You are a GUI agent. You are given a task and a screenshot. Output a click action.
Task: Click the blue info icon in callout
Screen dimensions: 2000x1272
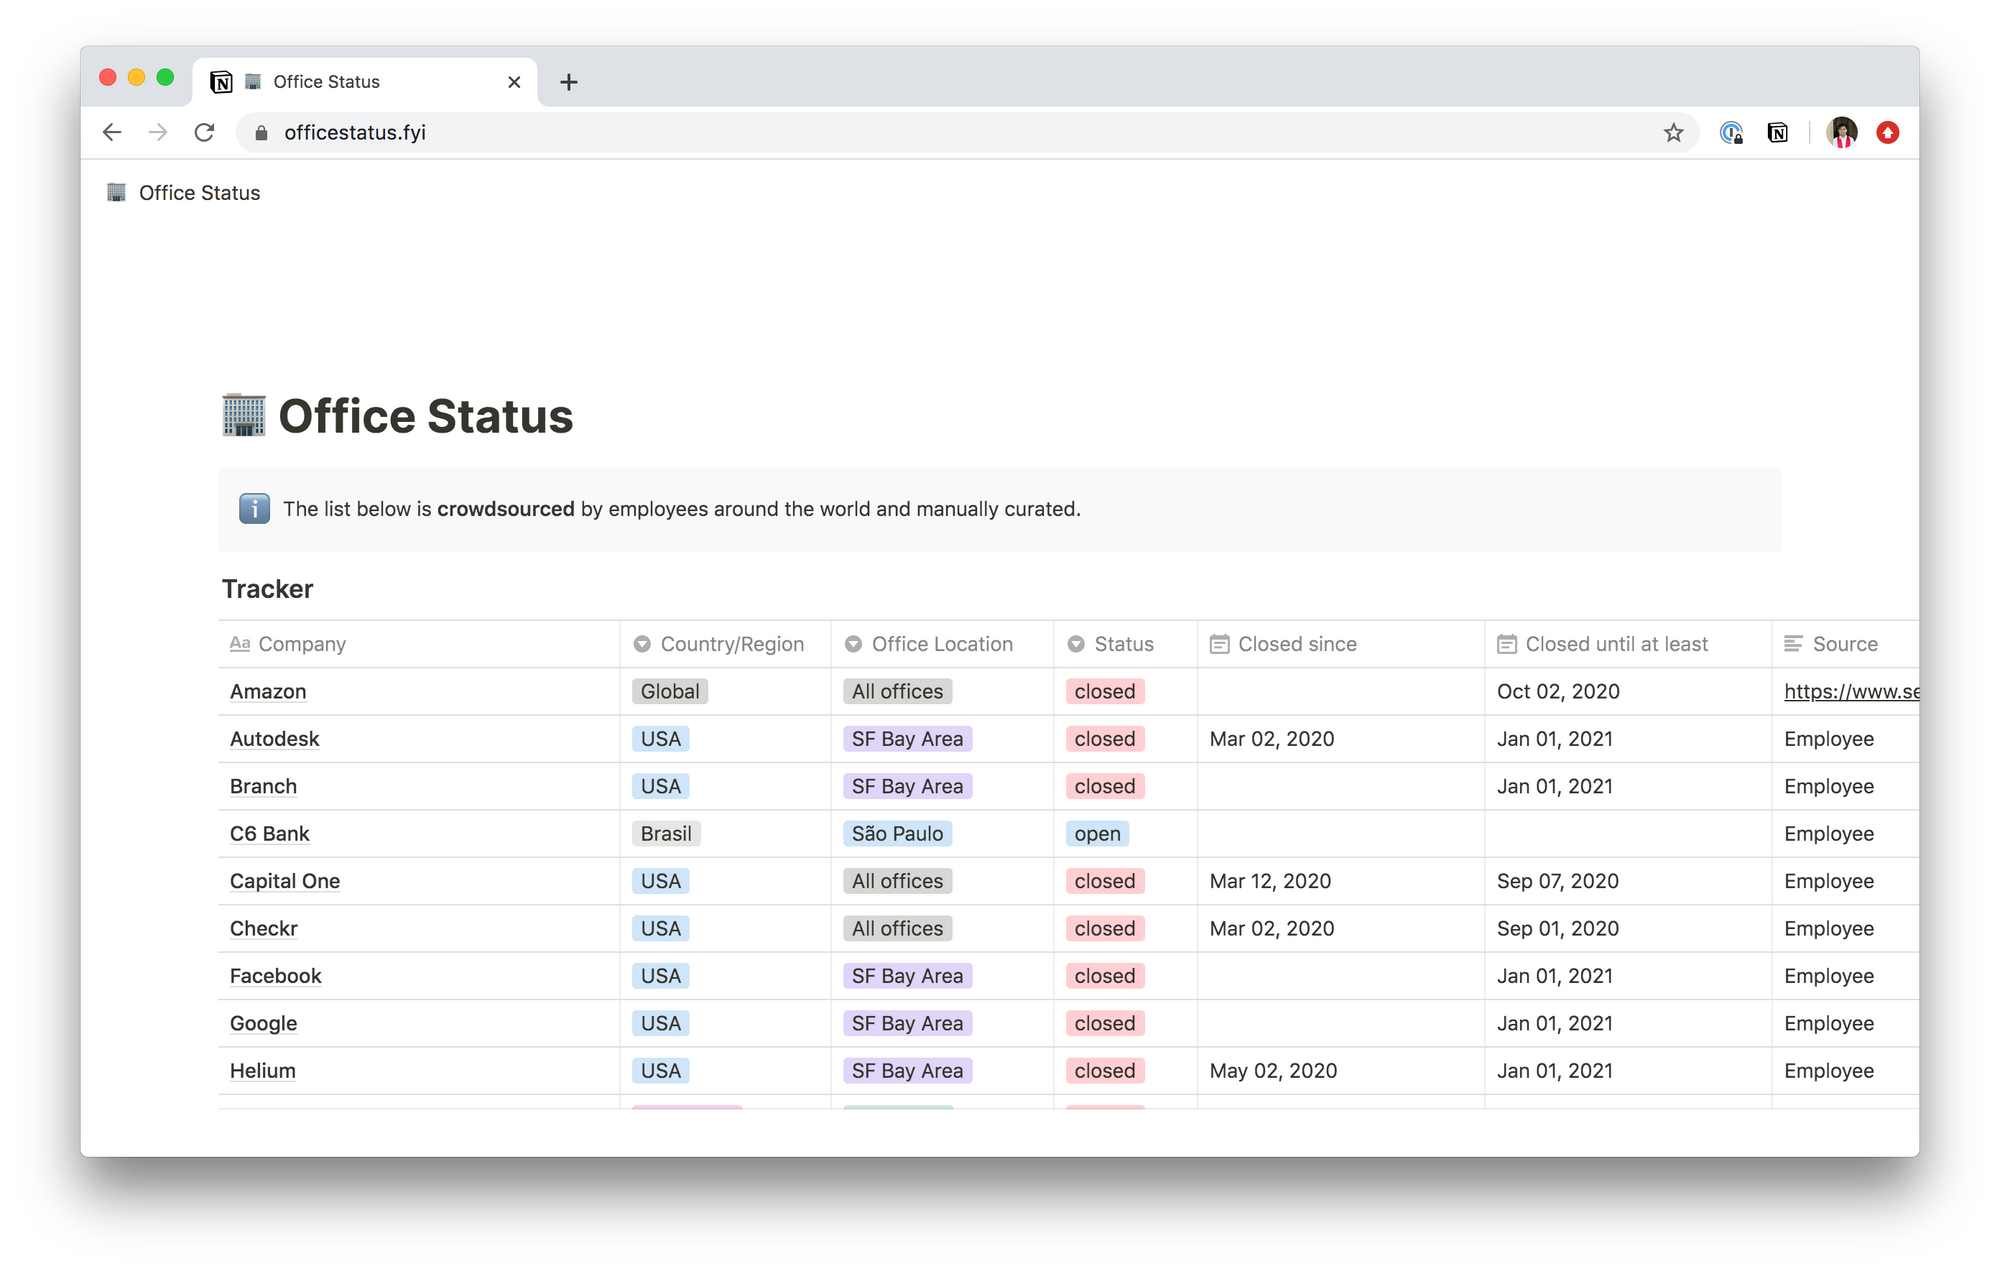click(254, 509)
